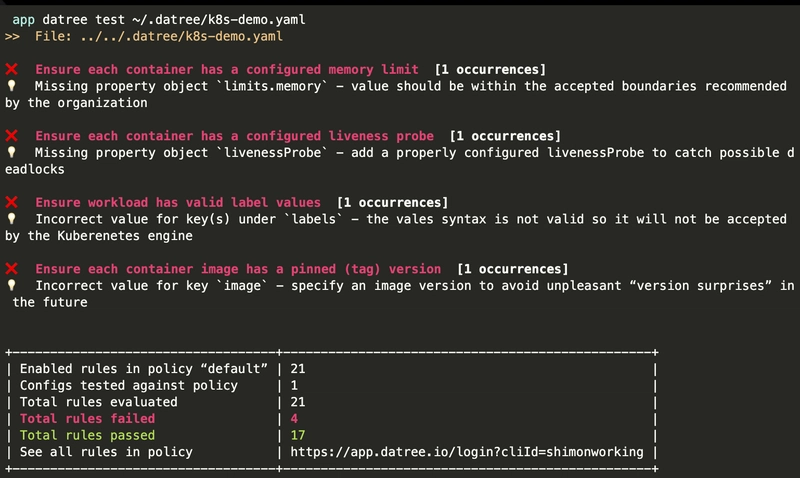
Task: Click the failed rules count 4
Action: coord(294,419)
